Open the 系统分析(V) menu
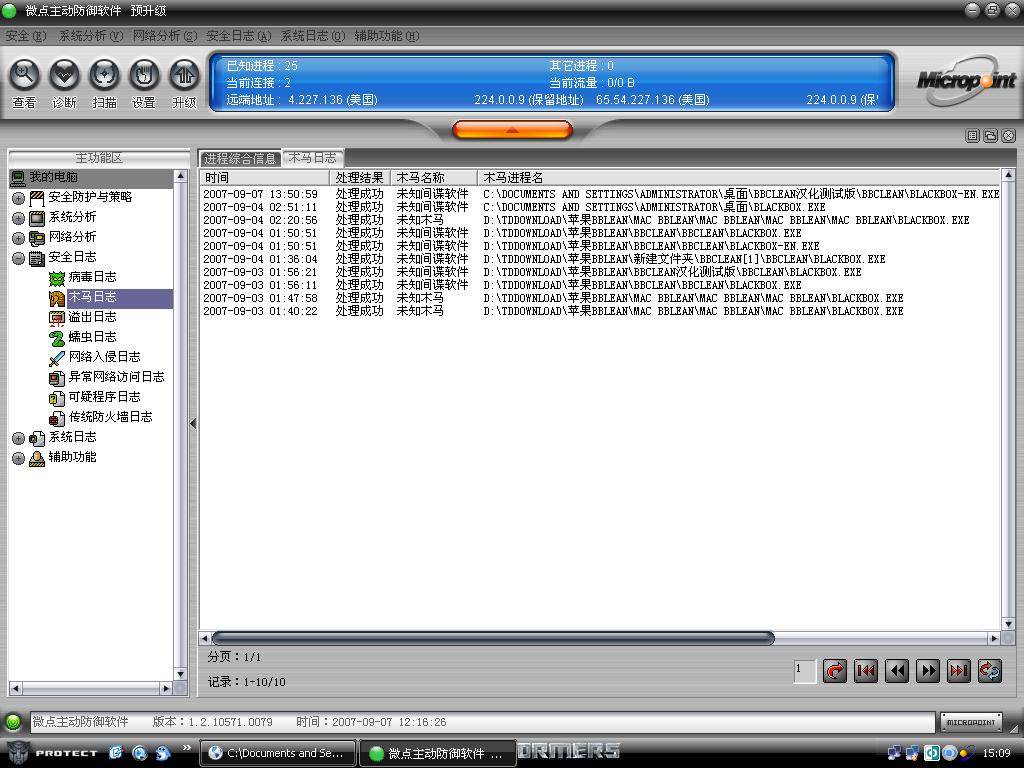The width and height of the screenshot is (1024, 768). click(91, 36)
